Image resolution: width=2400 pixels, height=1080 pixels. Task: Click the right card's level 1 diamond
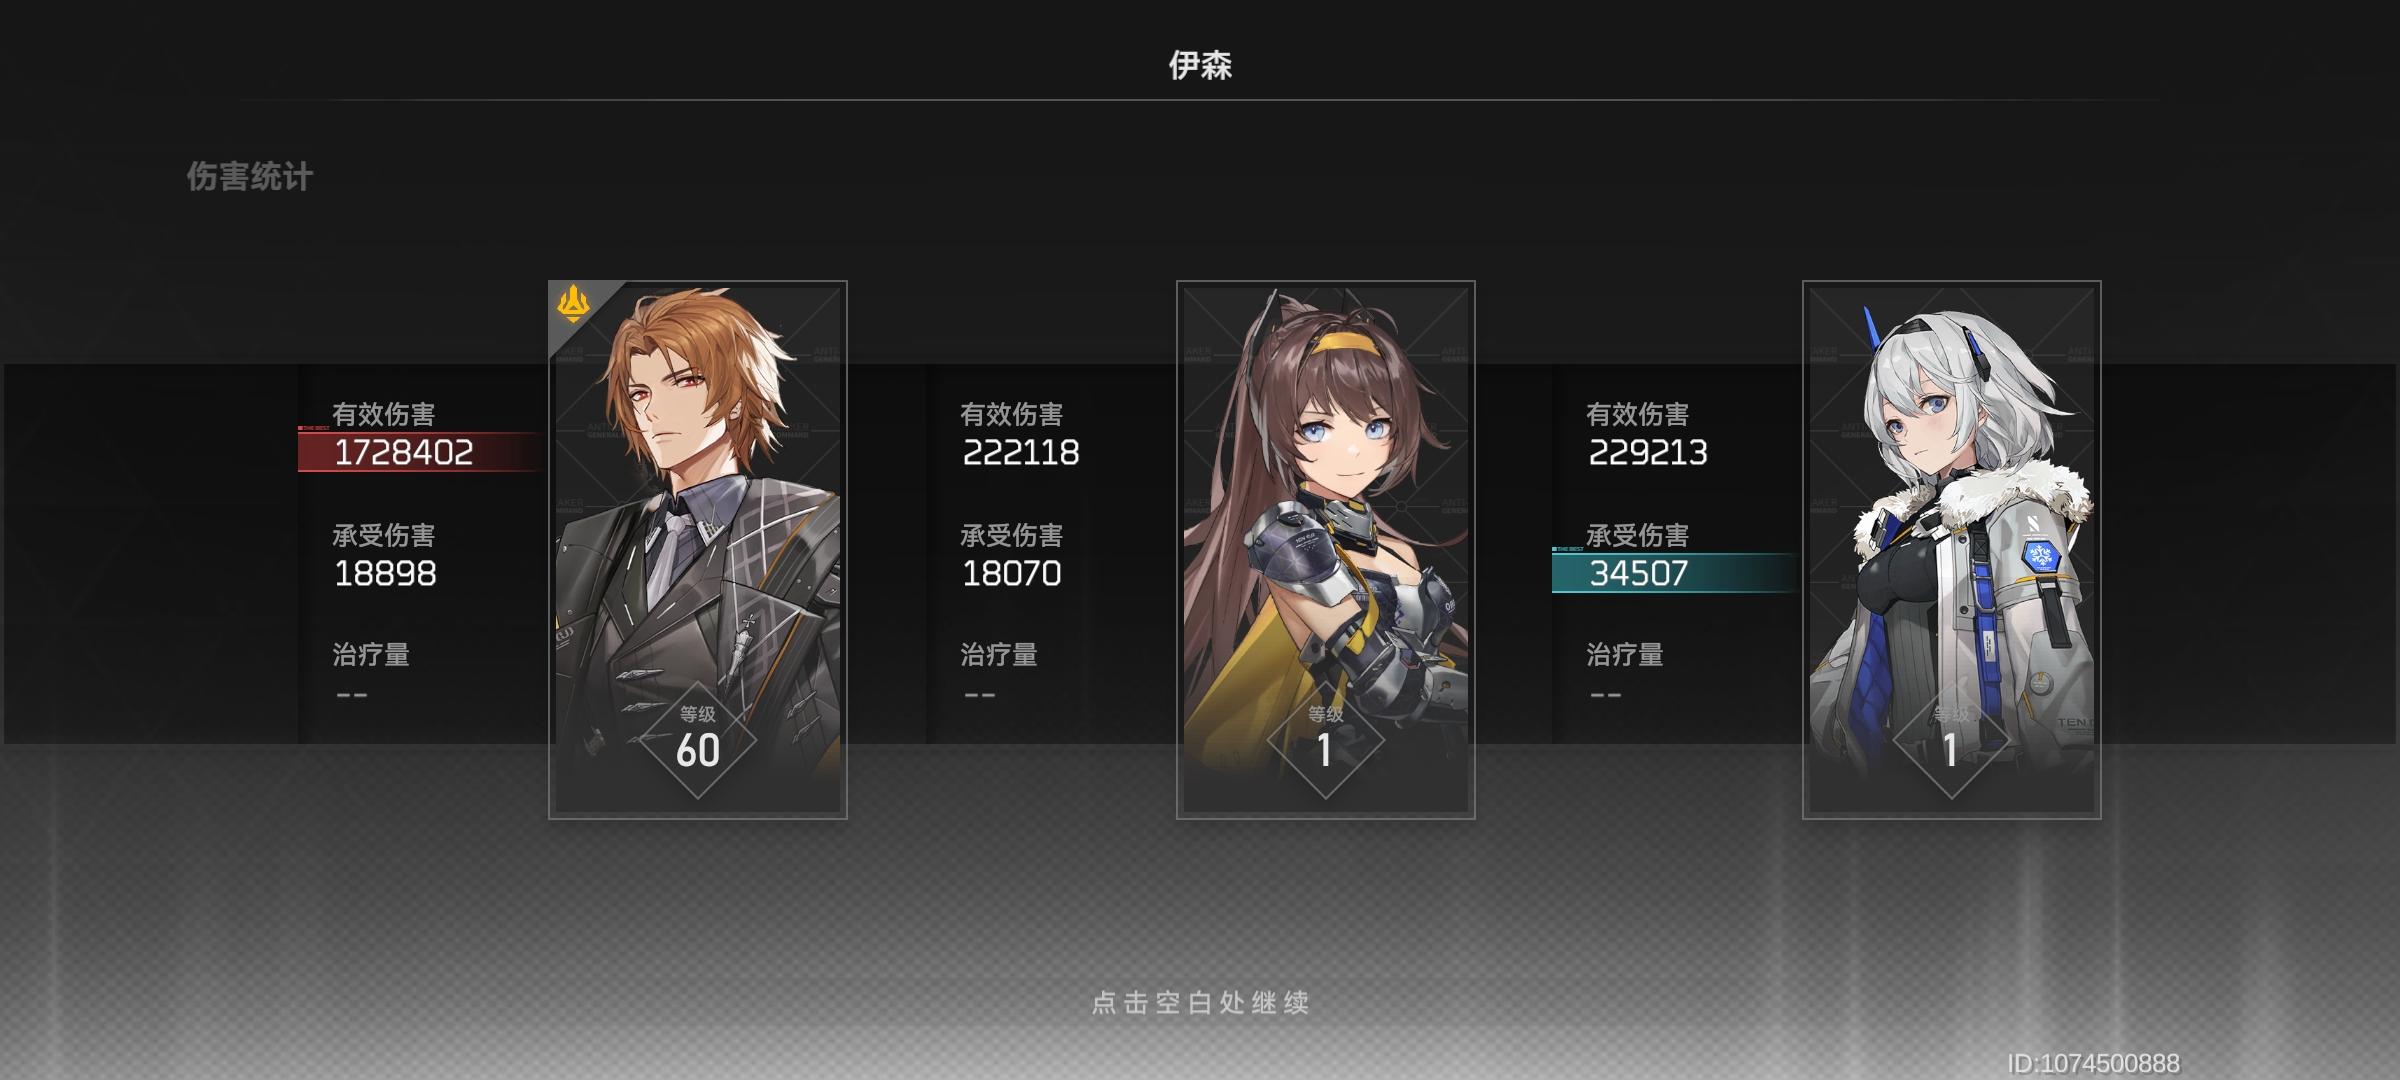click(1952, 741)
